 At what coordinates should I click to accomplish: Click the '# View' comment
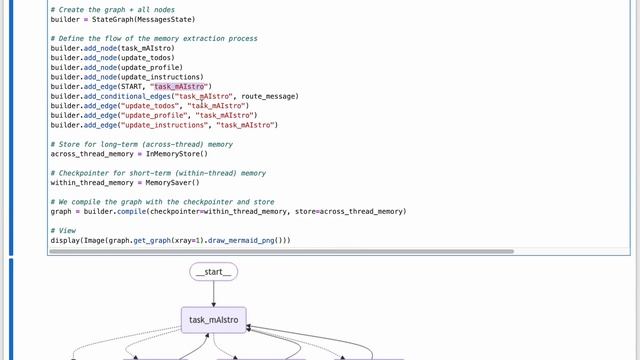(x=63, y=231)
